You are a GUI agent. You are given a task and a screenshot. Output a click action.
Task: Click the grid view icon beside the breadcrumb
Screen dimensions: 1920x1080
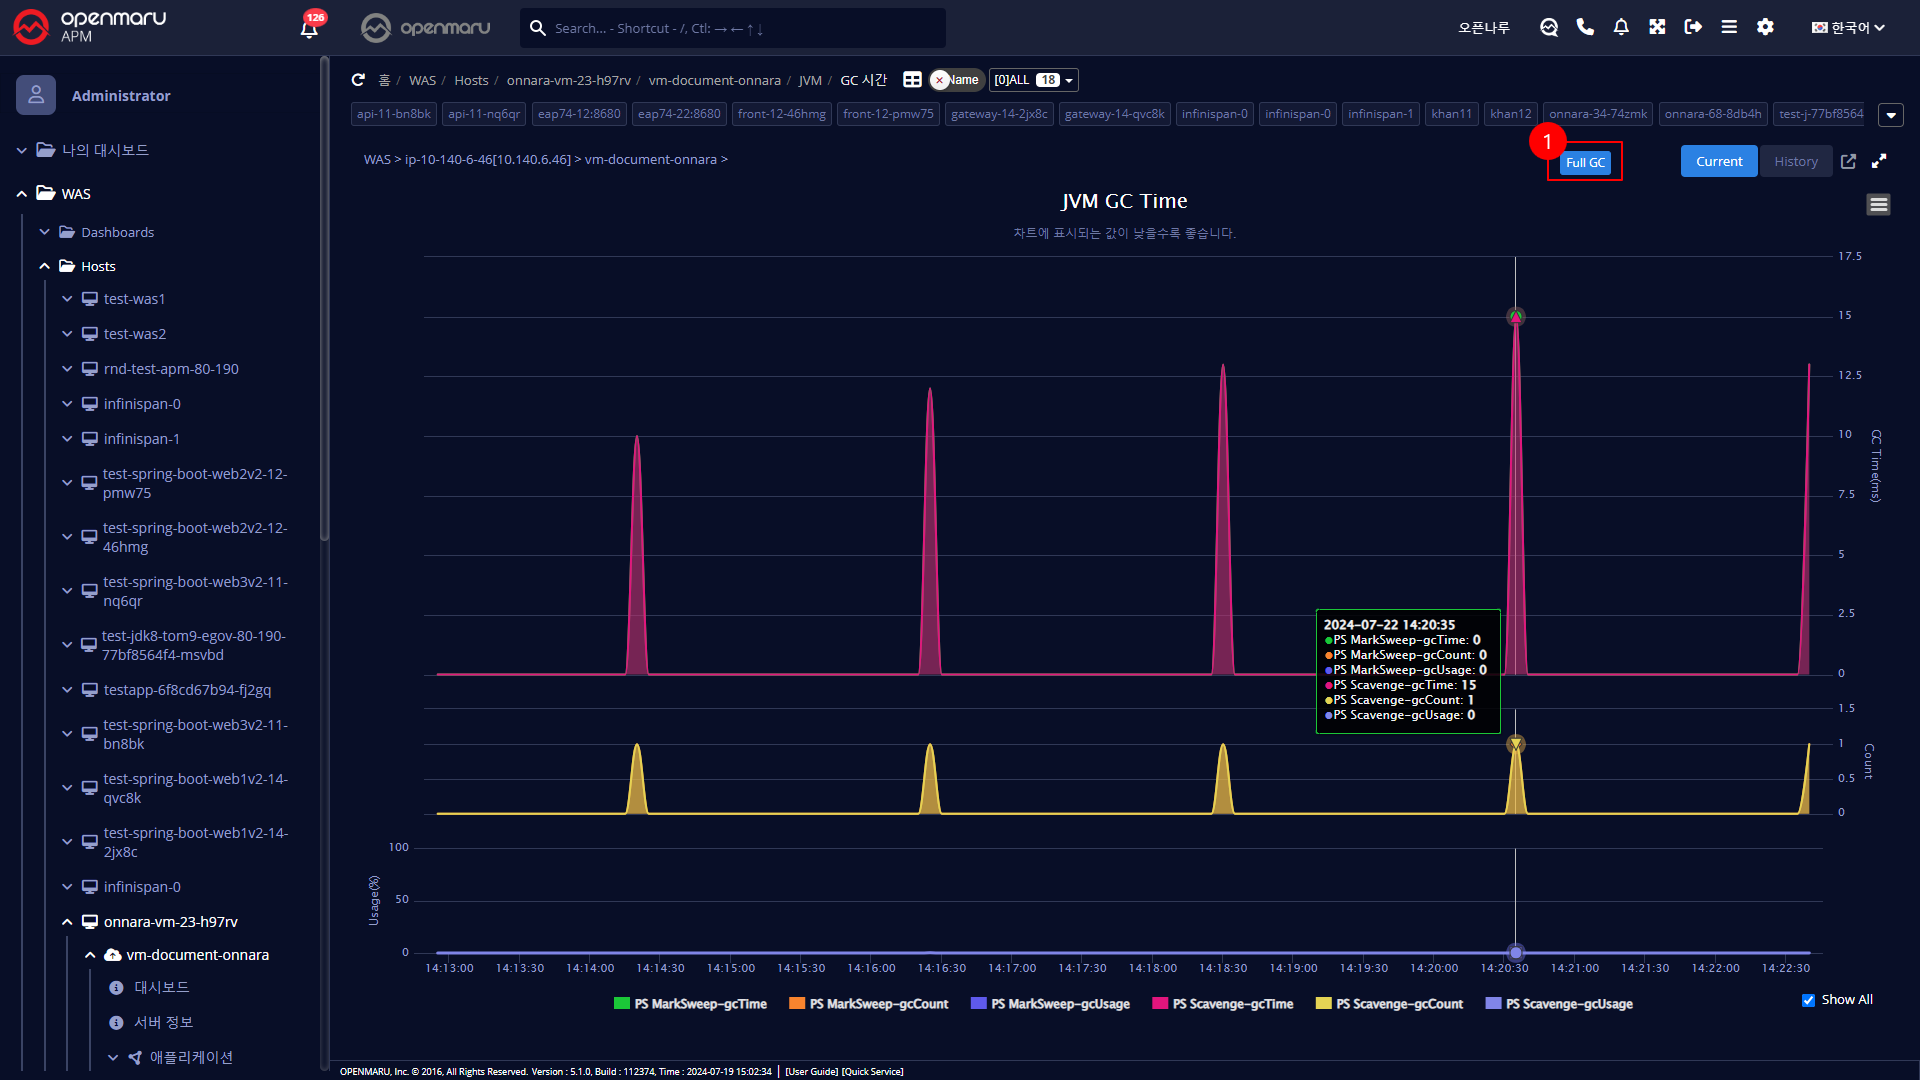coord(912,80)
